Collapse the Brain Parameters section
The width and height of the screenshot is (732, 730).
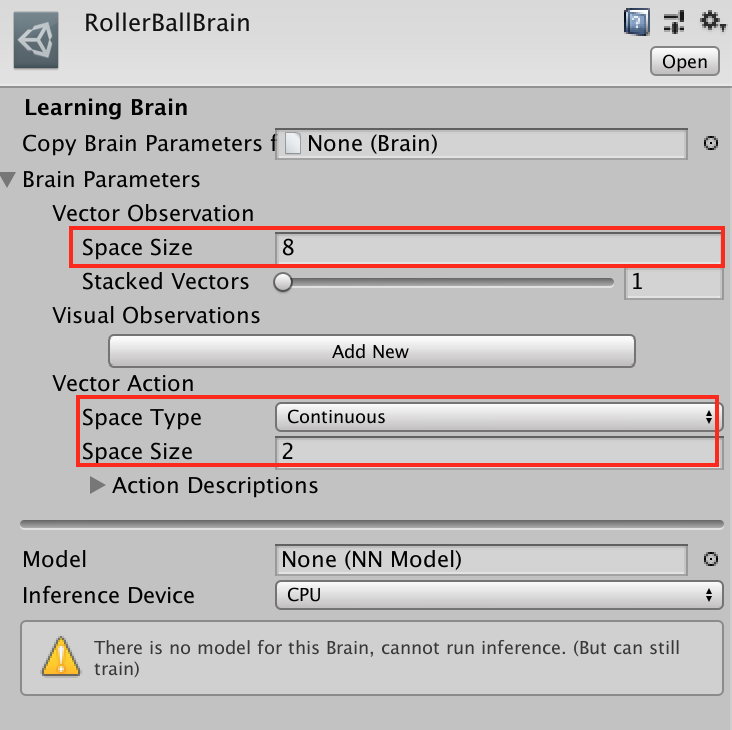click(9, 180)
